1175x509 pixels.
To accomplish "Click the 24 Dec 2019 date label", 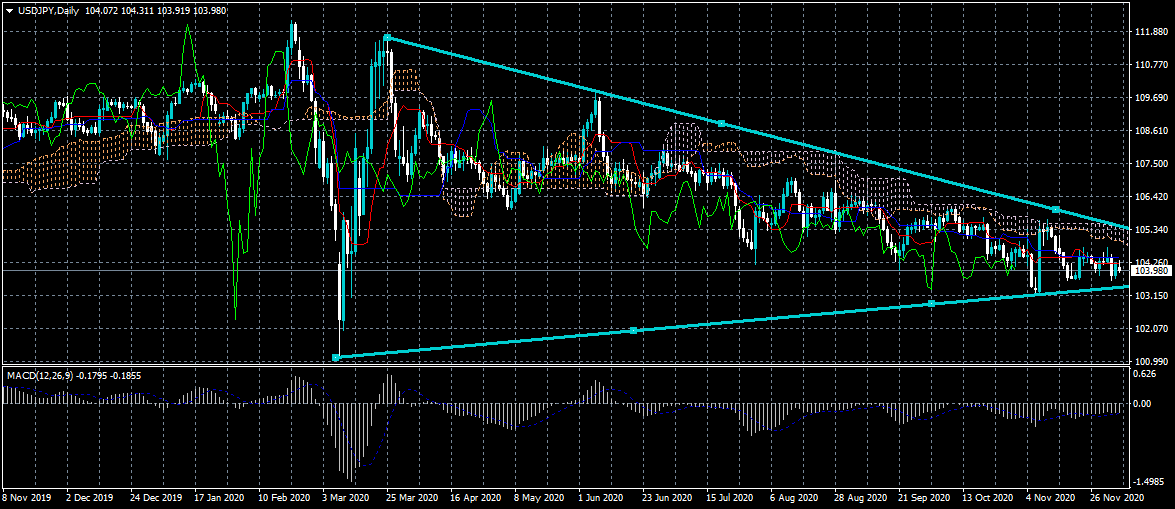I will click(x=156, y=498).
